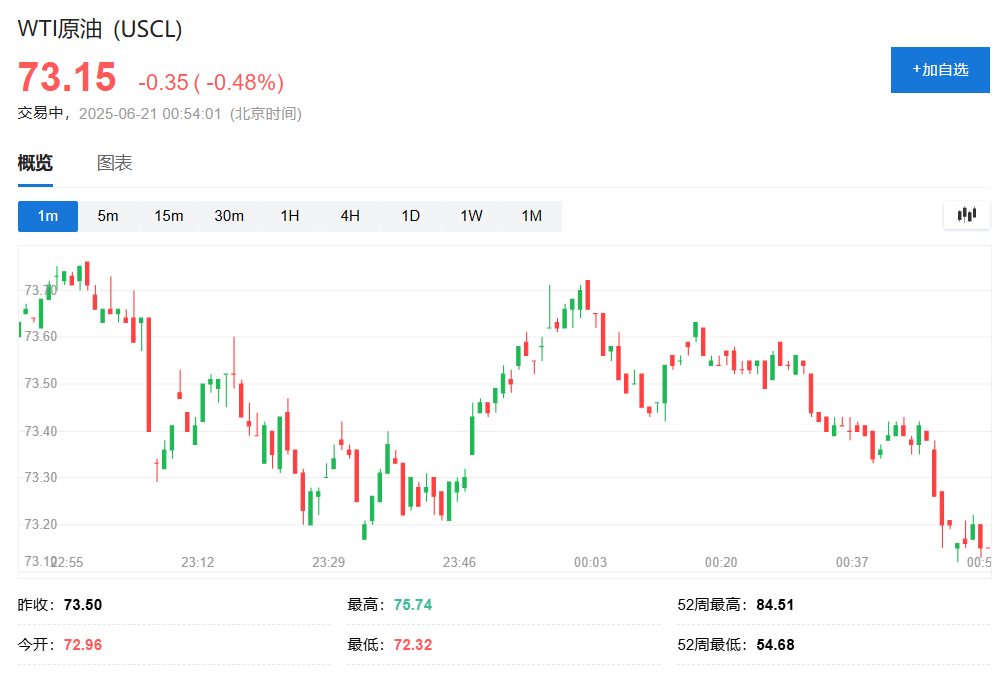Click the 最低 value 72.32
1004x683 pixels.
coord(413,645)
